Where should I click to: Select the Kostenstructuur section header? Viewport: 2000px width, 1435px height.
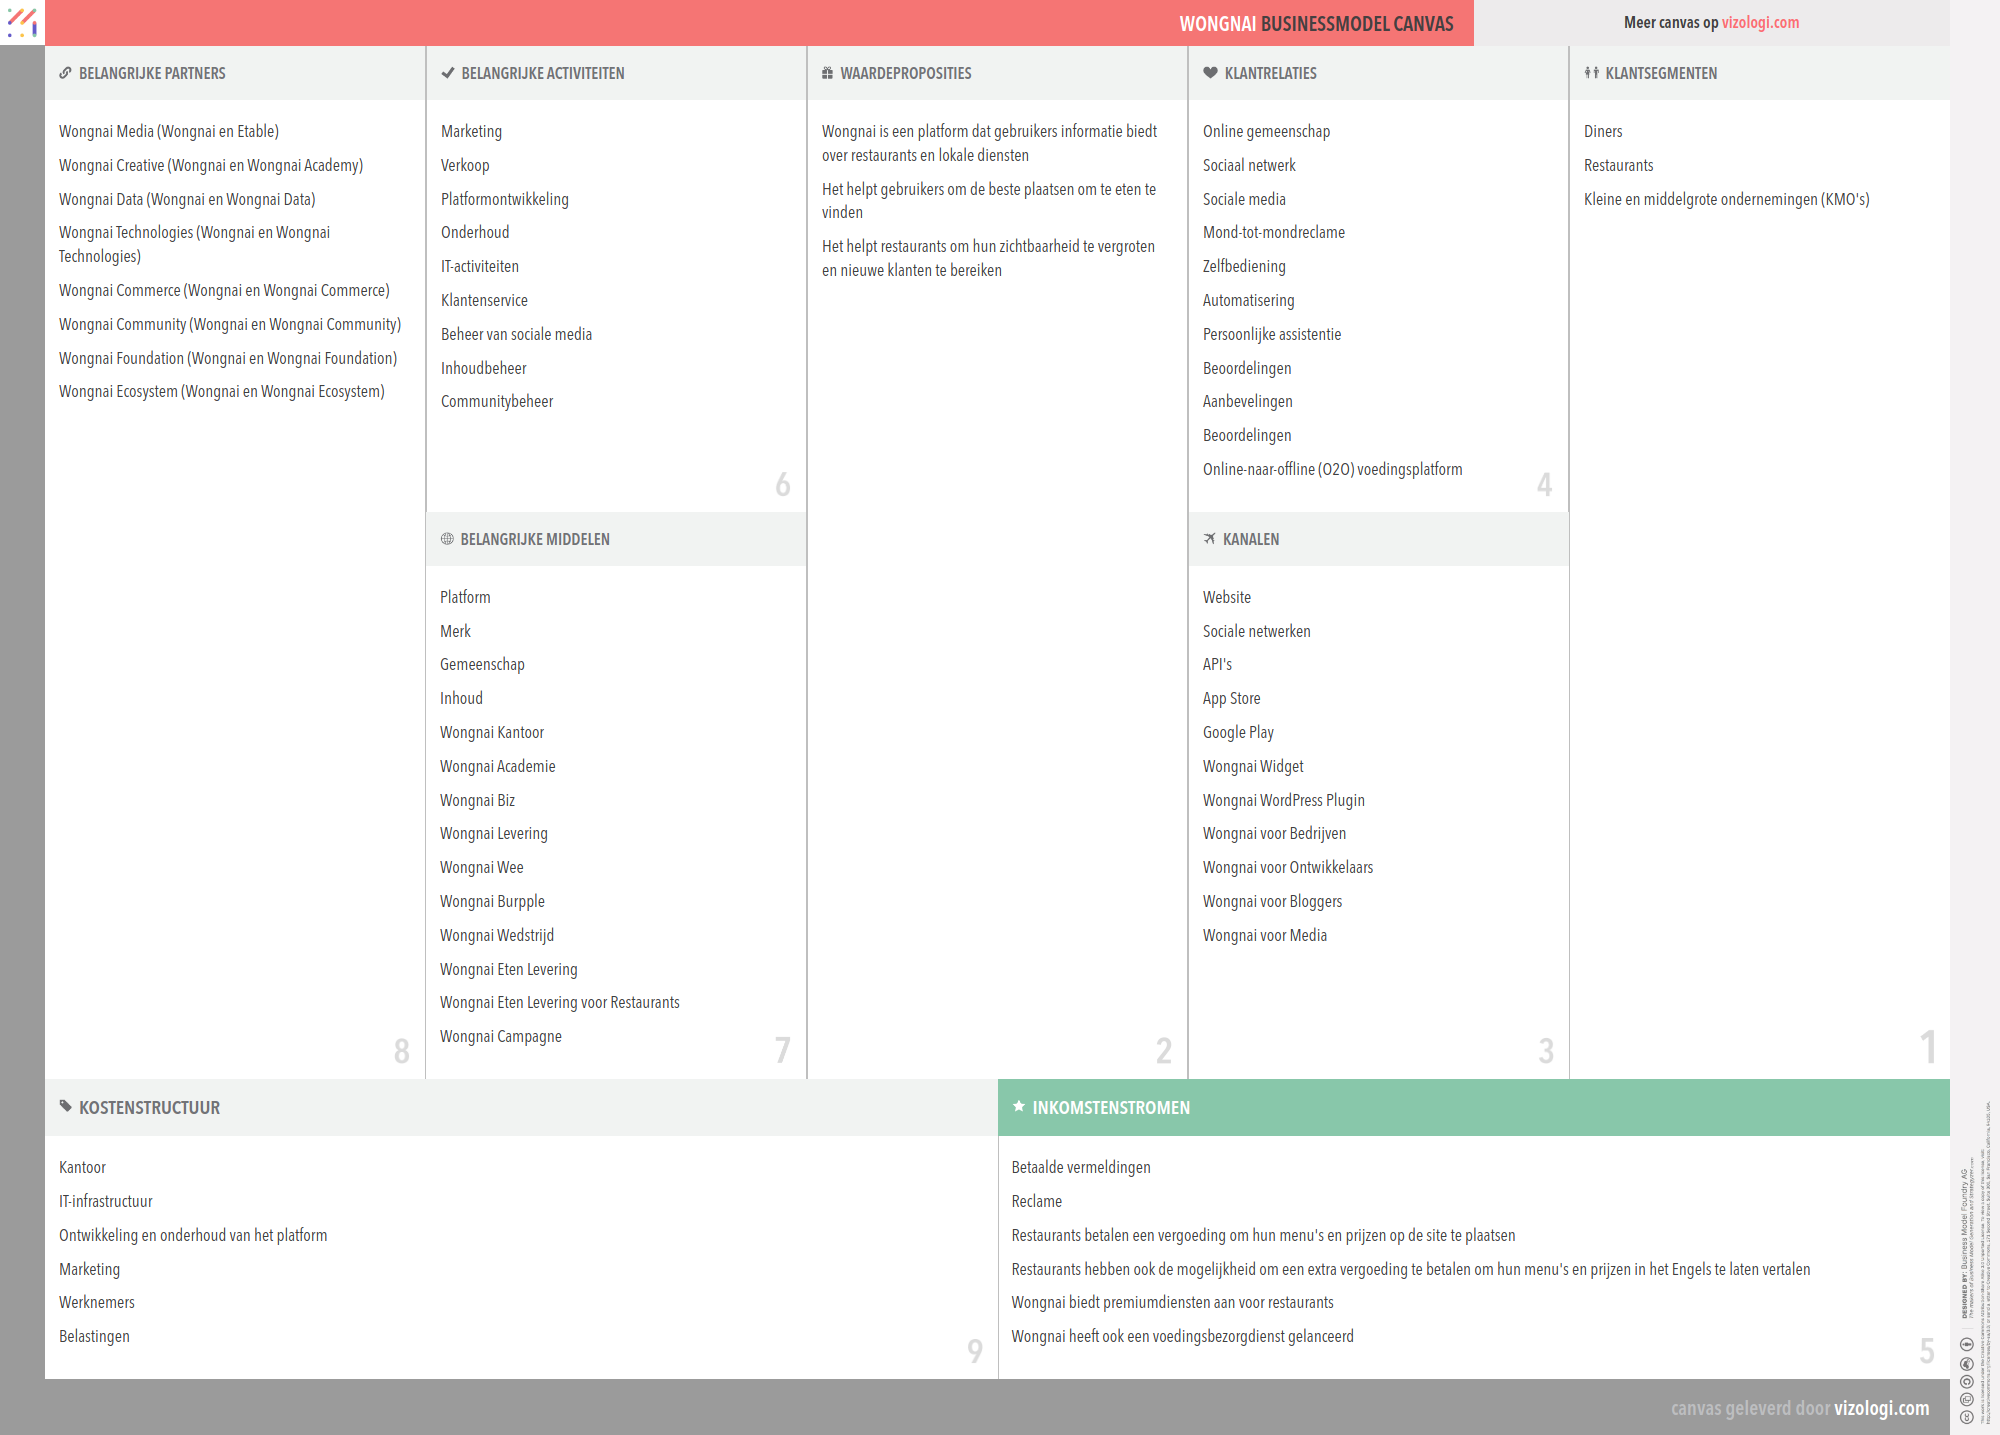(149, 1108)
